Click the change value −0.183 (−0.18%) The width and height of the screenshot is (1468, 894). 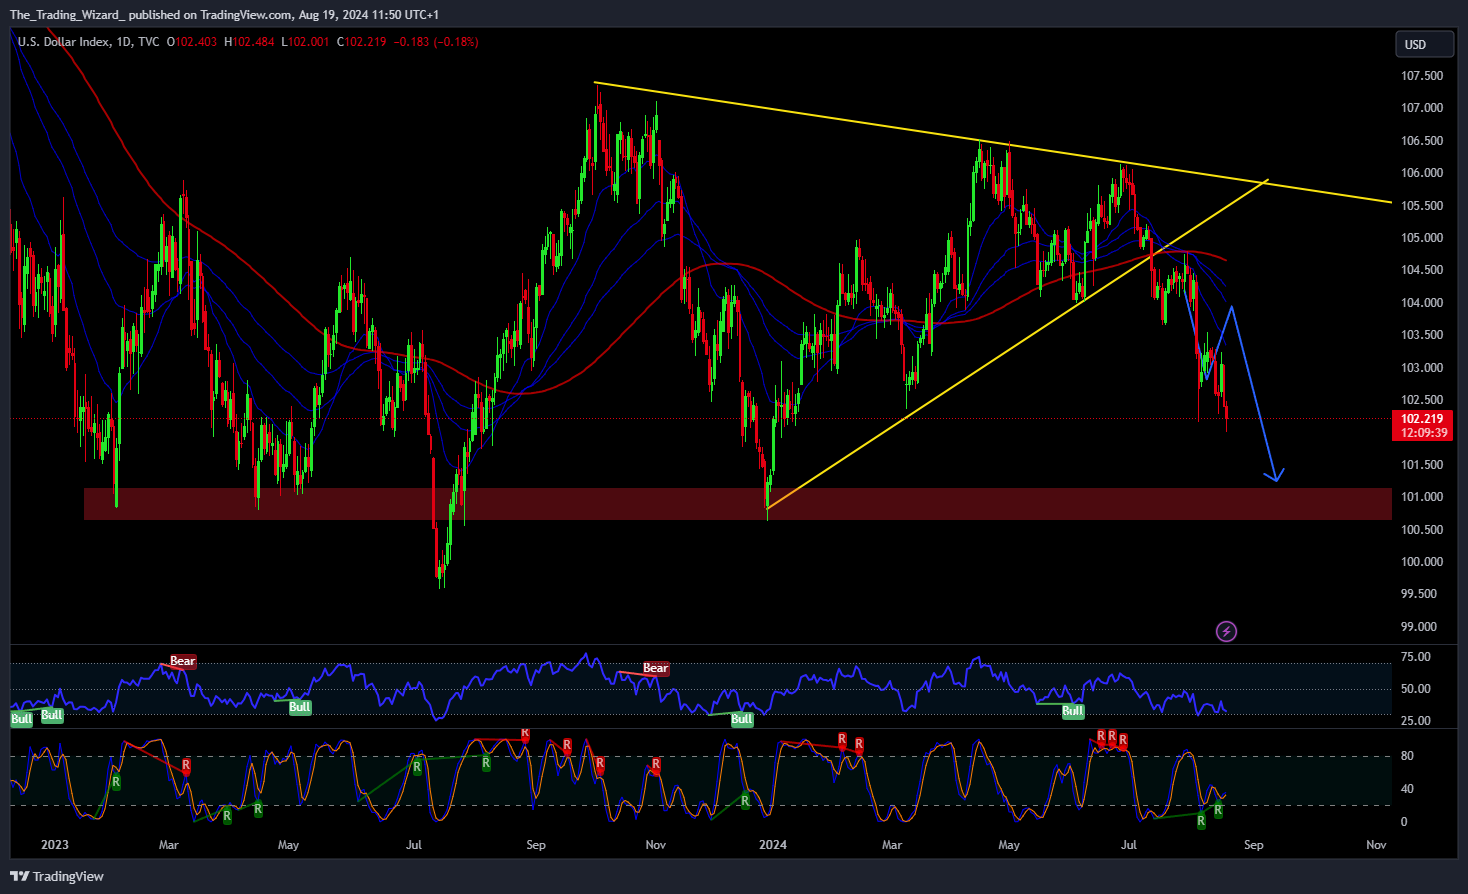(436, 42)
